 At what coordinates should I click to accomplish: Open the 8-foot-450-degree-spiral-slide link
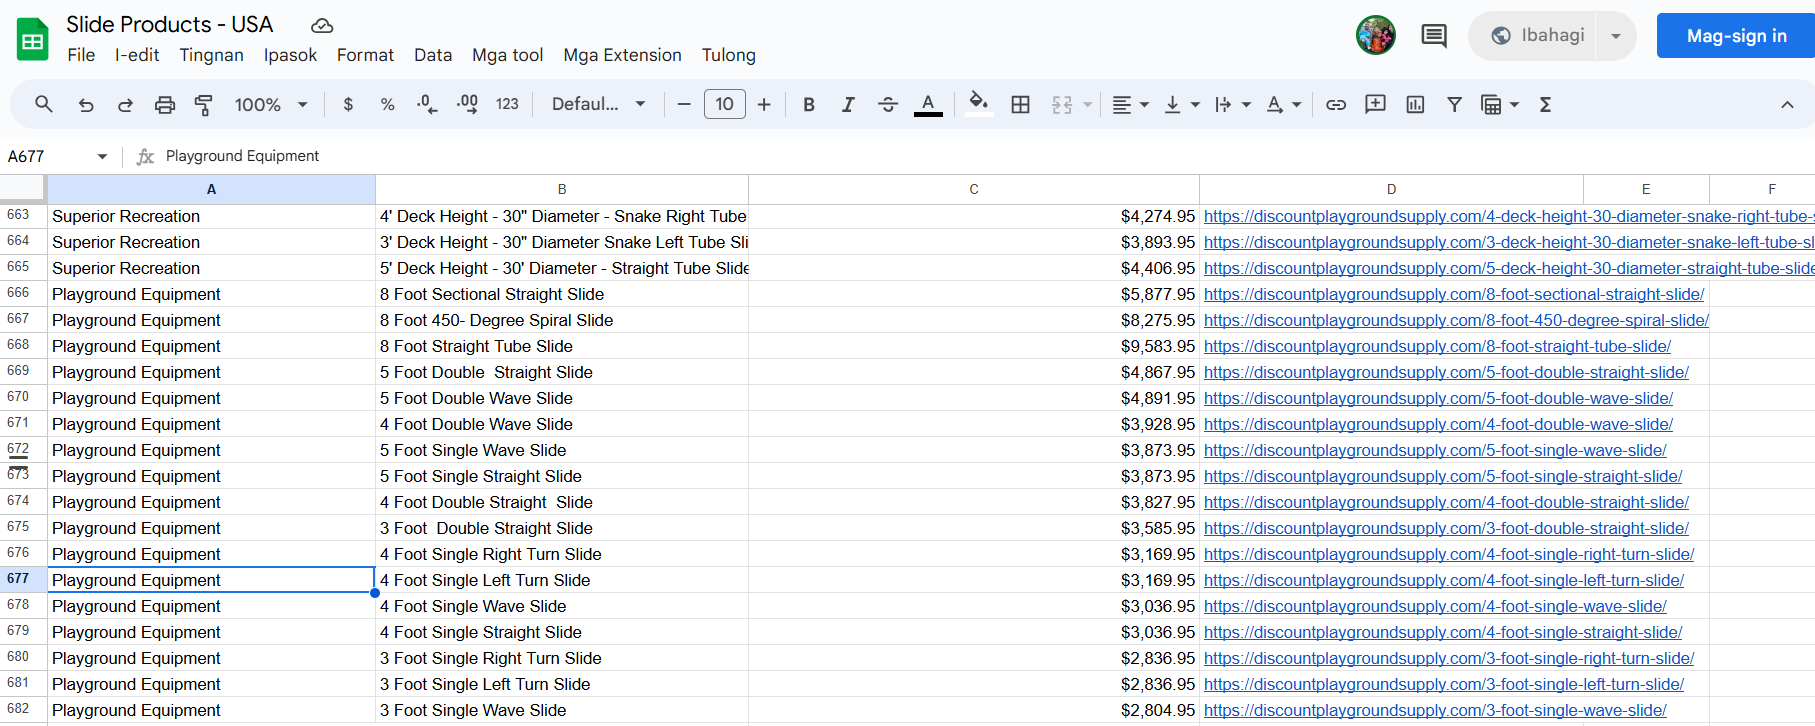[1456, 320]
